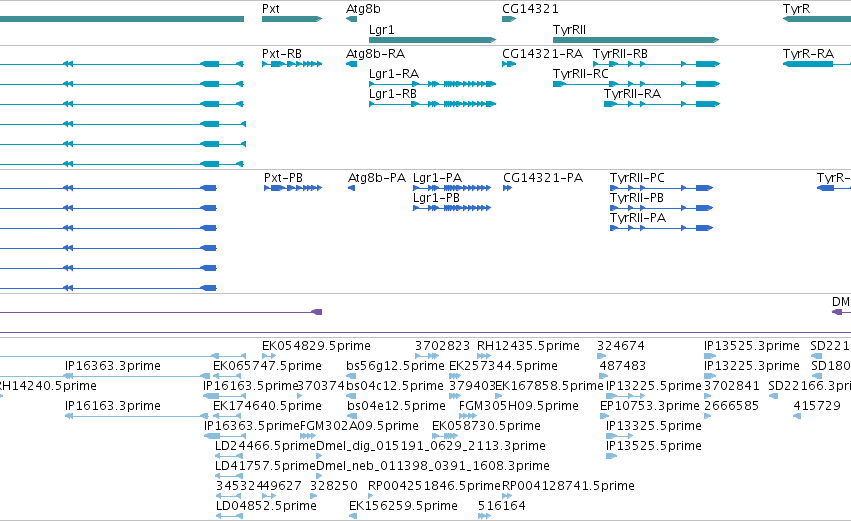Screen dimensions: 851x521
Task: Click EST LD41757.5prime
Action: click(x=265, y=467)
